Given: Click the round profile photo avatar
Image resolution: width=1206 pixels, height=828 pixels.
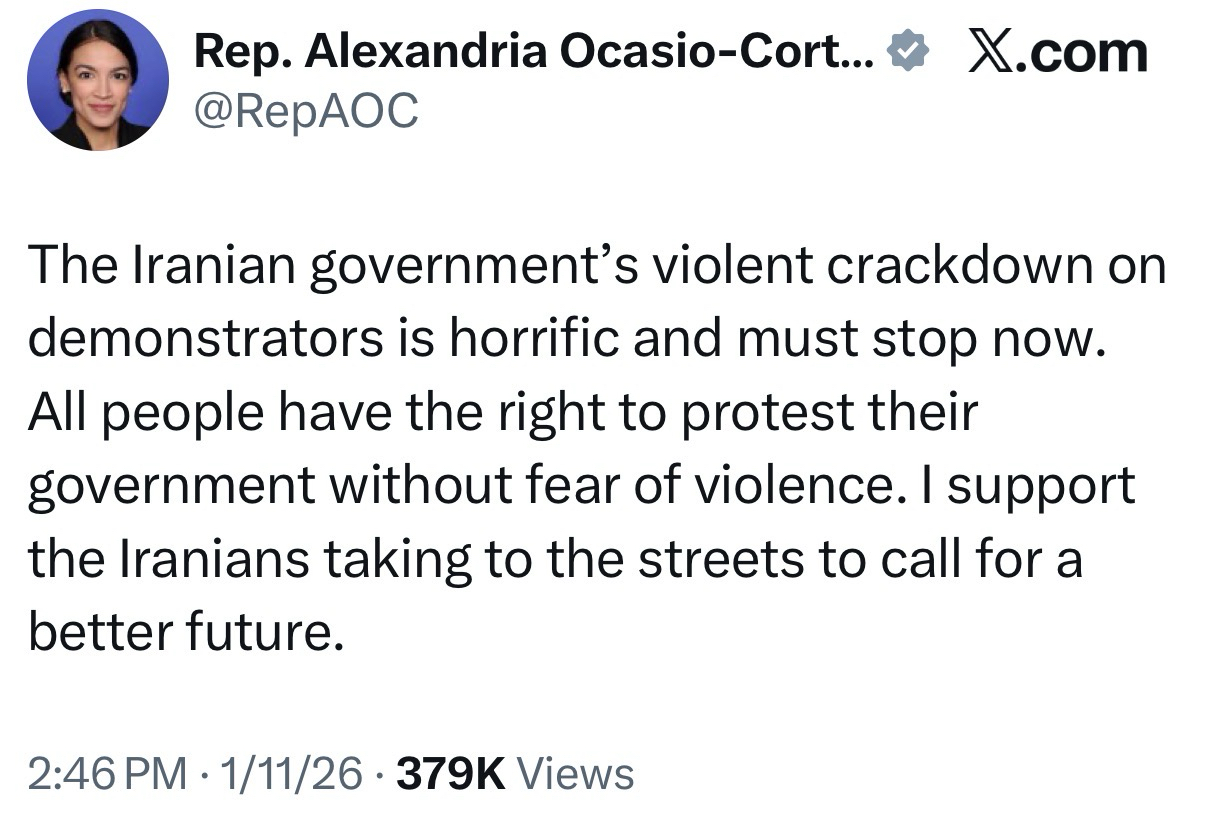Looking at the screenshot, I should (98, 80).
